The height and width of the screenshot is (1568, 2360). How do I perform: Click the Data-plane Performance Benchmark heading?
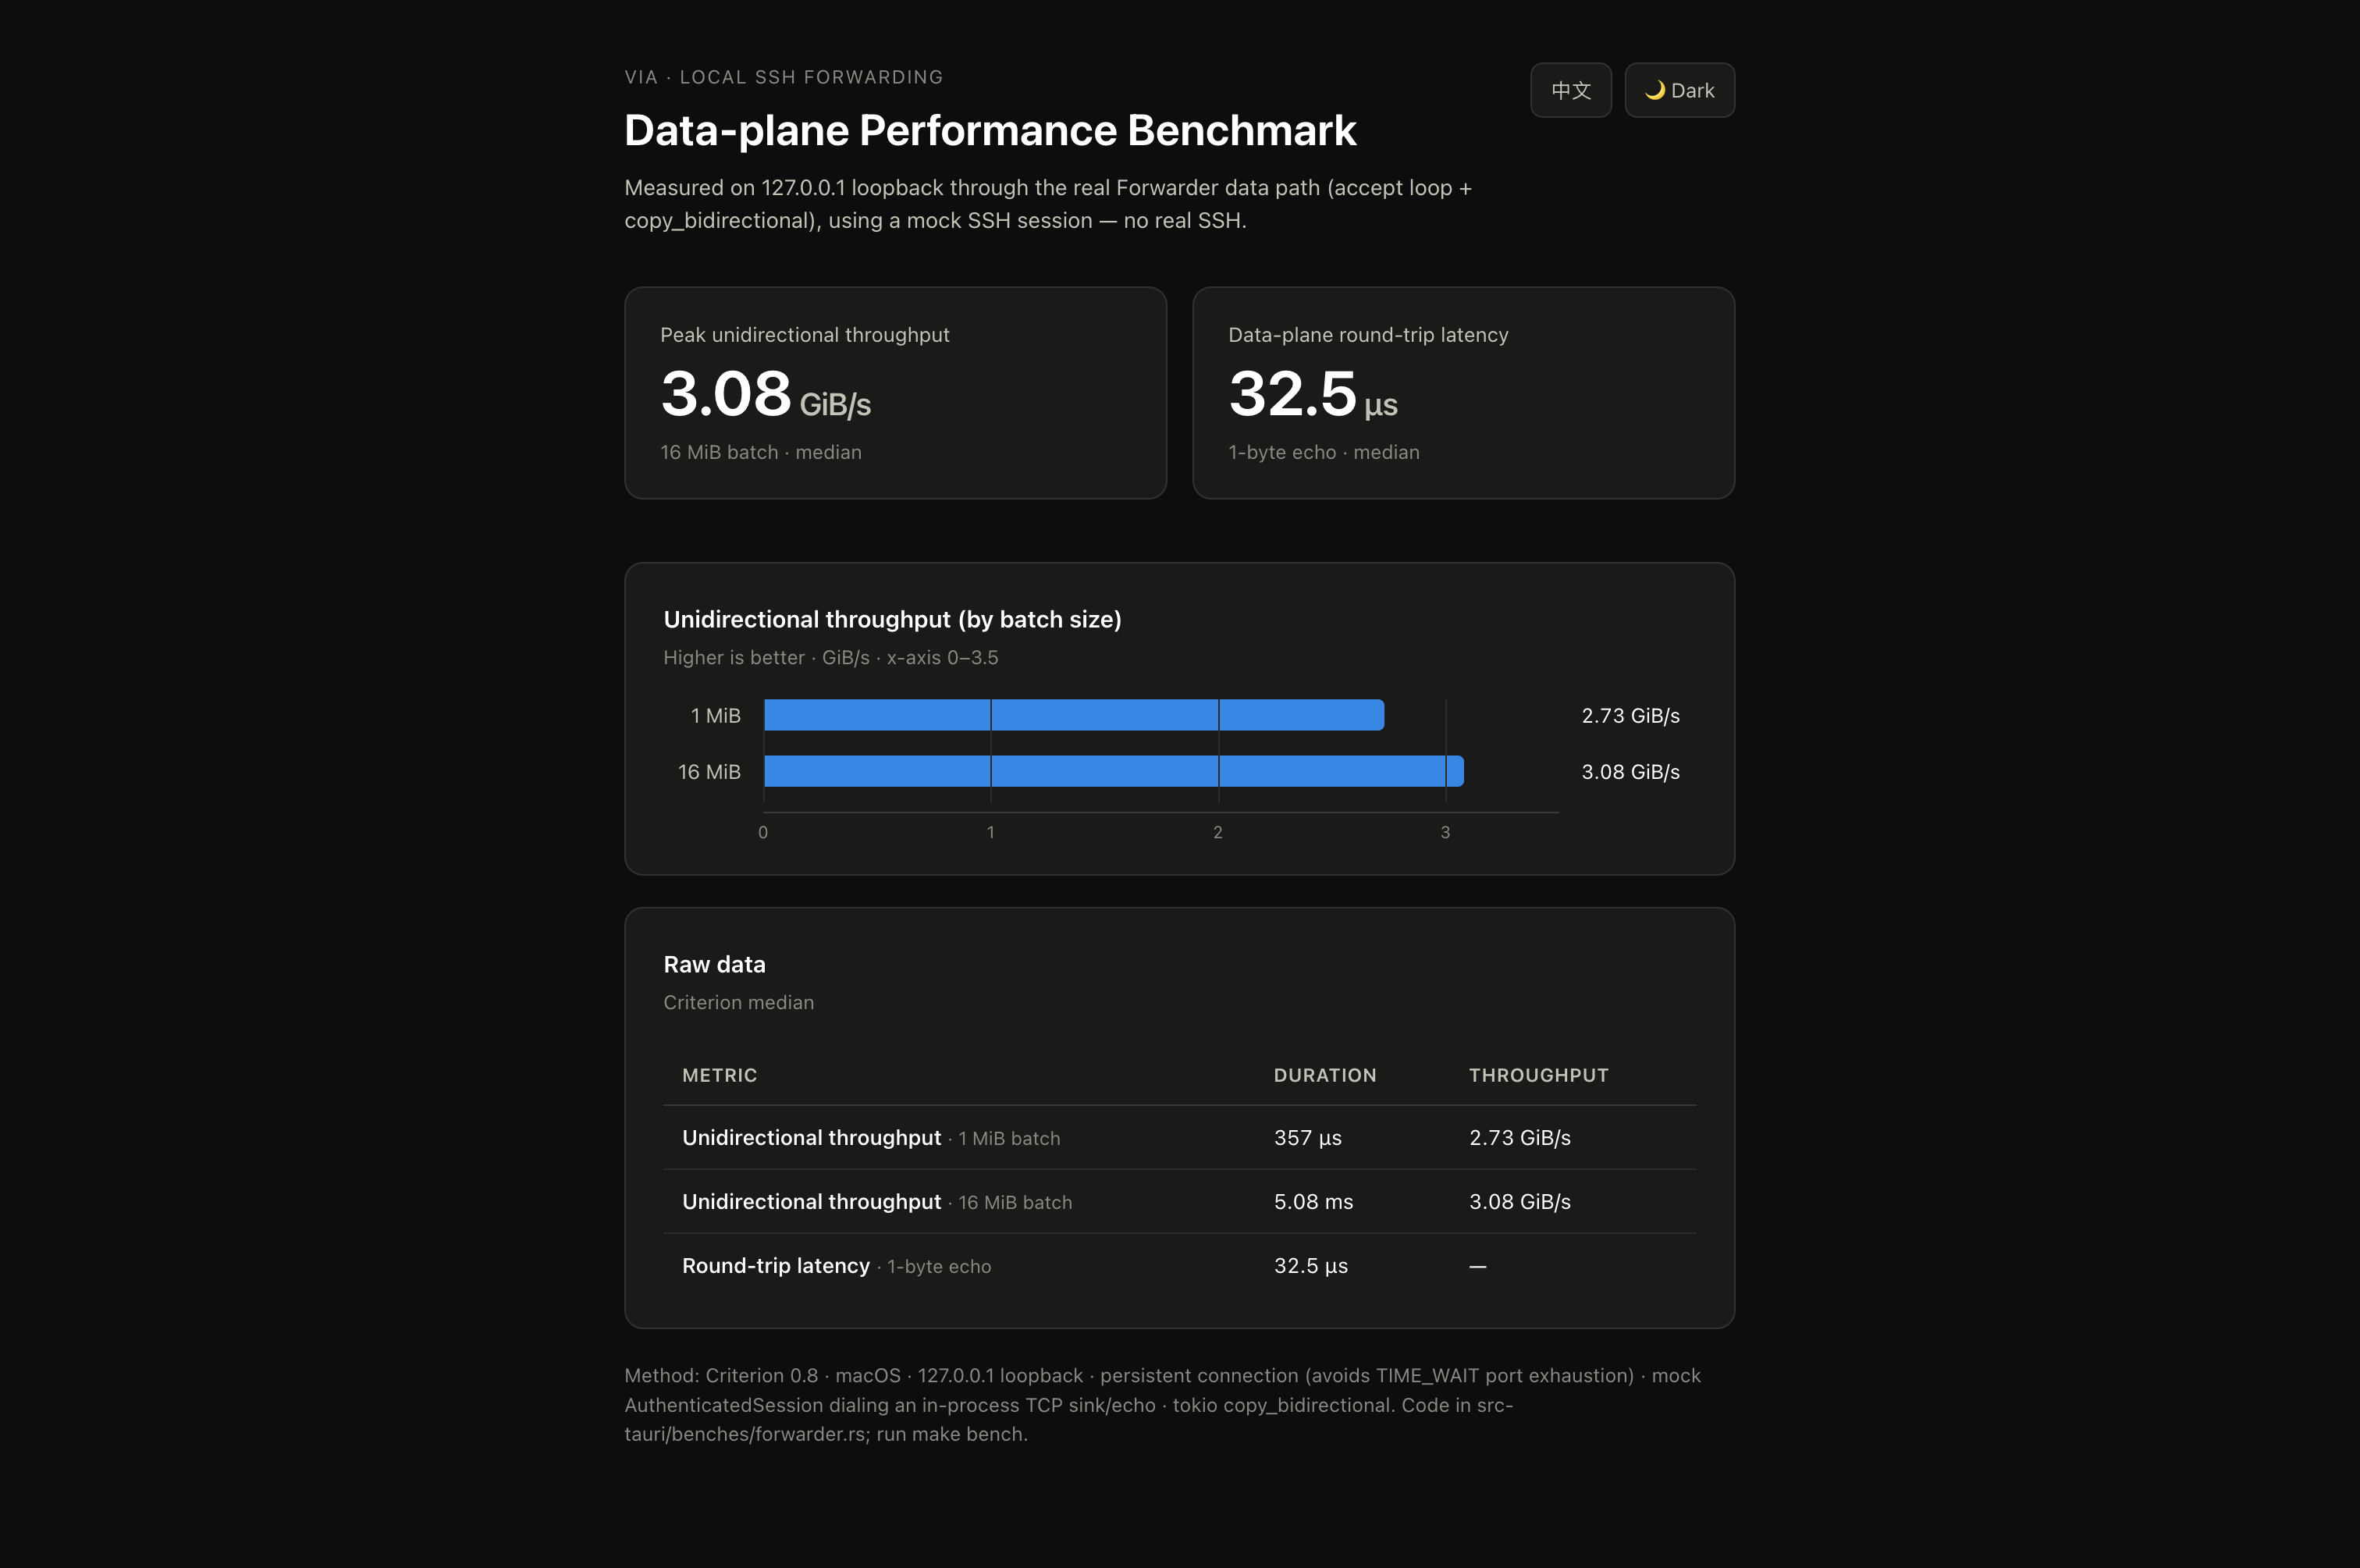coord(990,130)
